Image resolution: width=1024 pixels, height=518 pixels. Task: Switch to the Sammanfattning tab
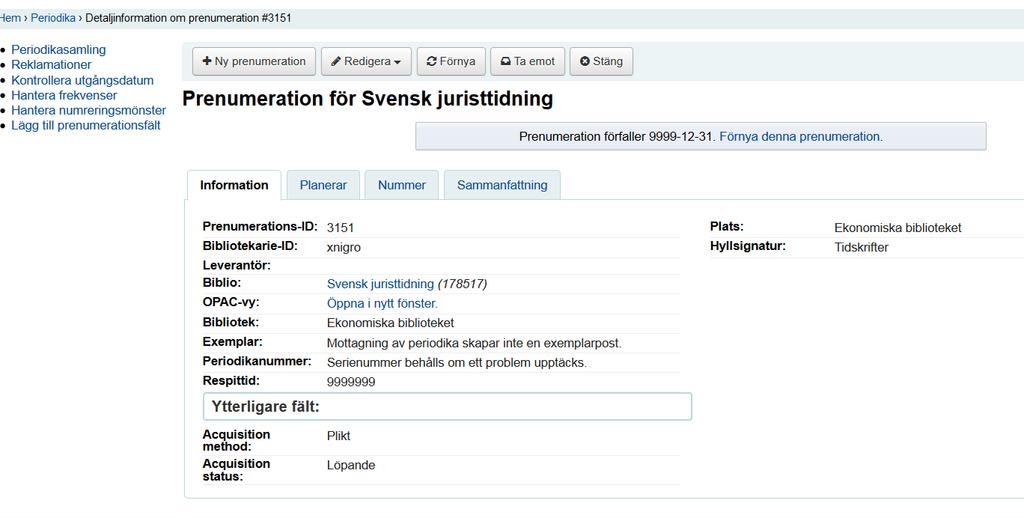[502, 185]
